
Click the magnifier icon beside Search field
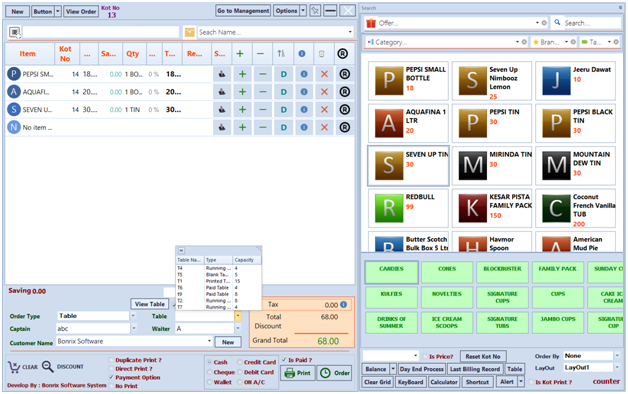tap(557, 22)
